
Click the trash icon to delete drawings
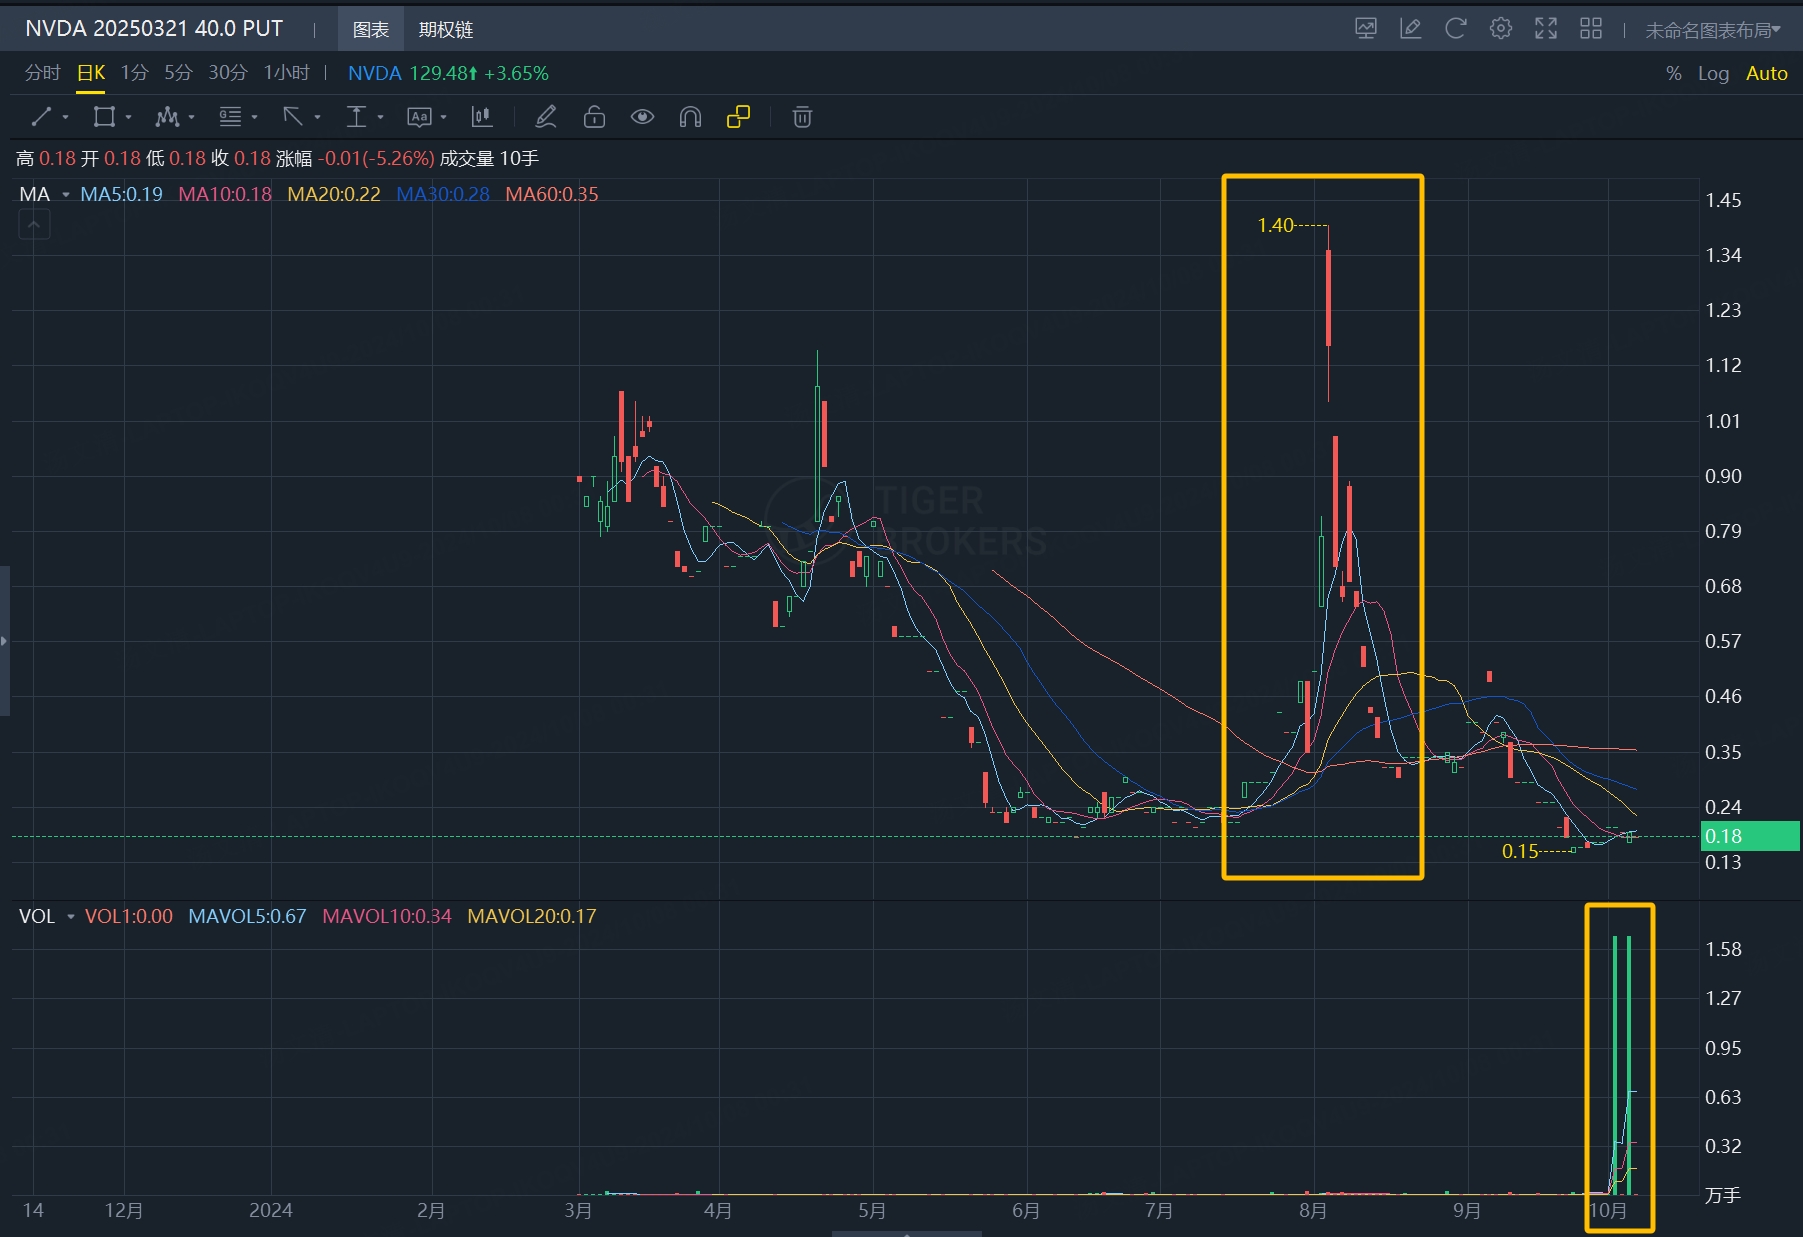801,117
